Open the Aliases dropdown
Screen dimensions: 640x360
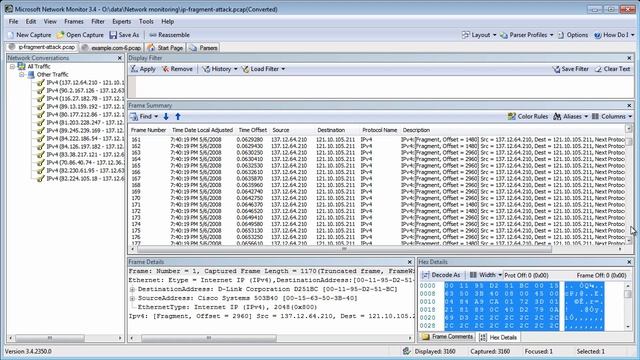point(571,117)
